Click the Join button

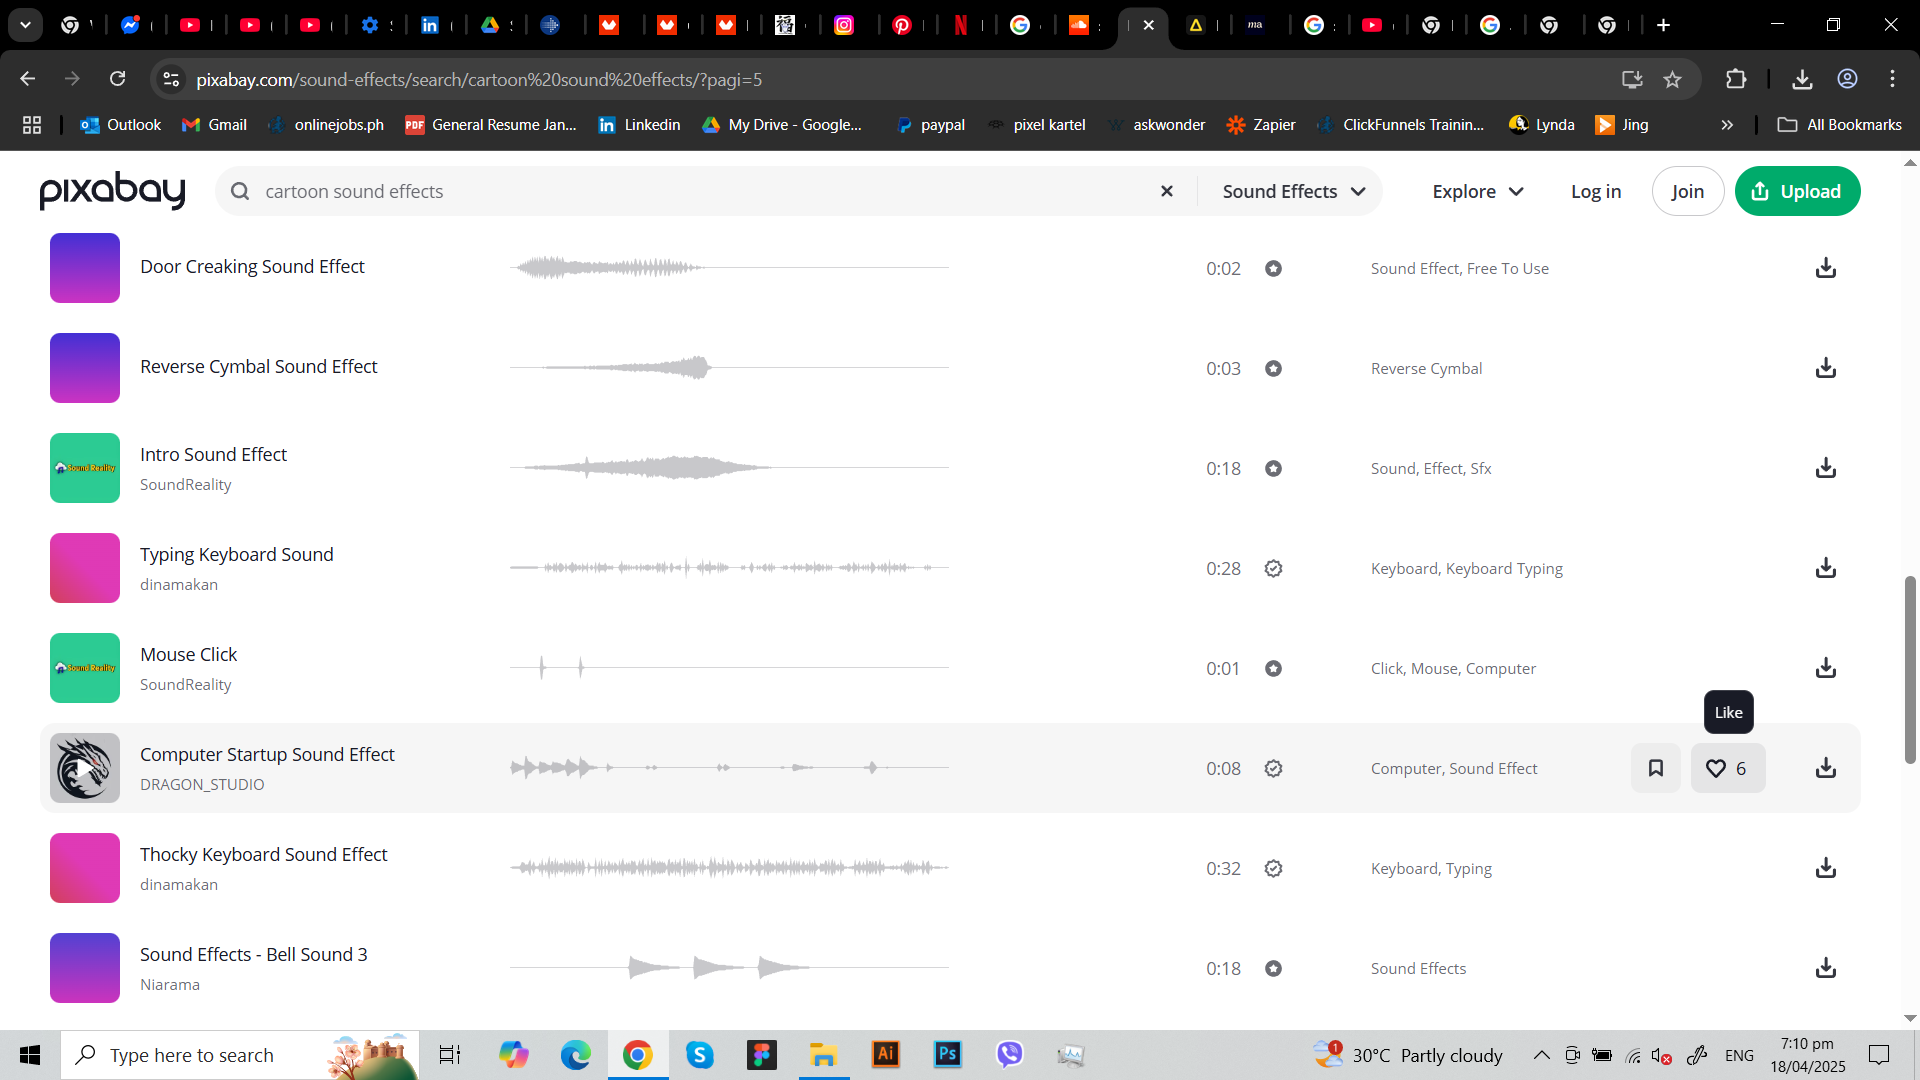click(x=1688, y=191)
